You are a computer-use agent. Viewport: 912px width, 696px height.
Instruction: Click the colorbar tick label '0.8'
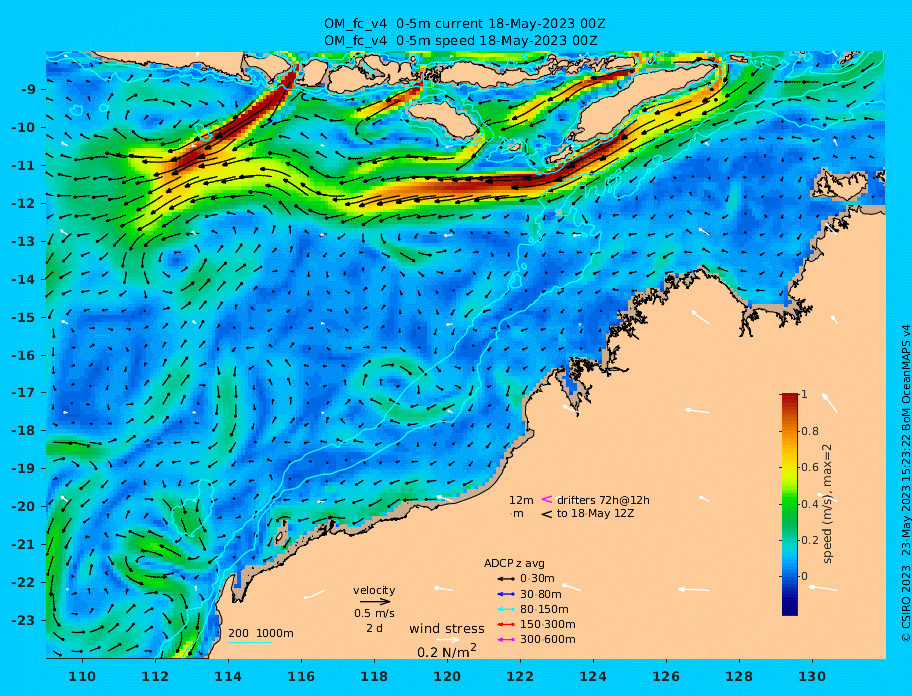810,431
